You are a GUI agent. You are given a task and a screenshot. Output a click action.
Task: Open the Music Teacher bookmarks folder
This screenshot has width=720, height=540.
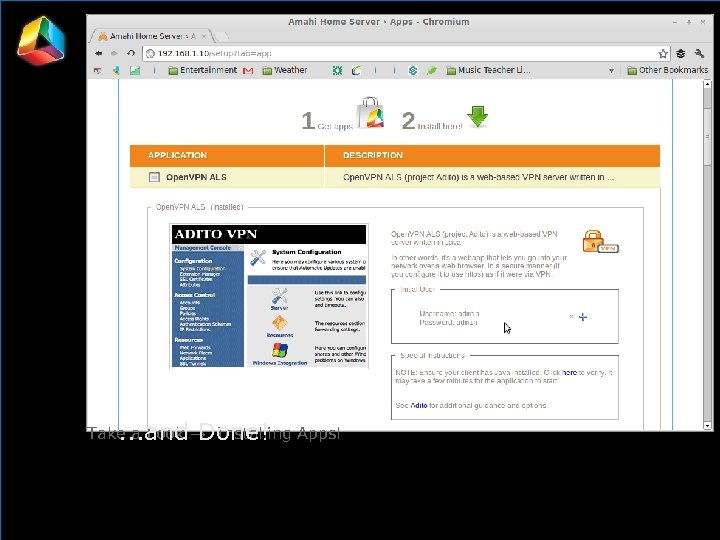488,70
